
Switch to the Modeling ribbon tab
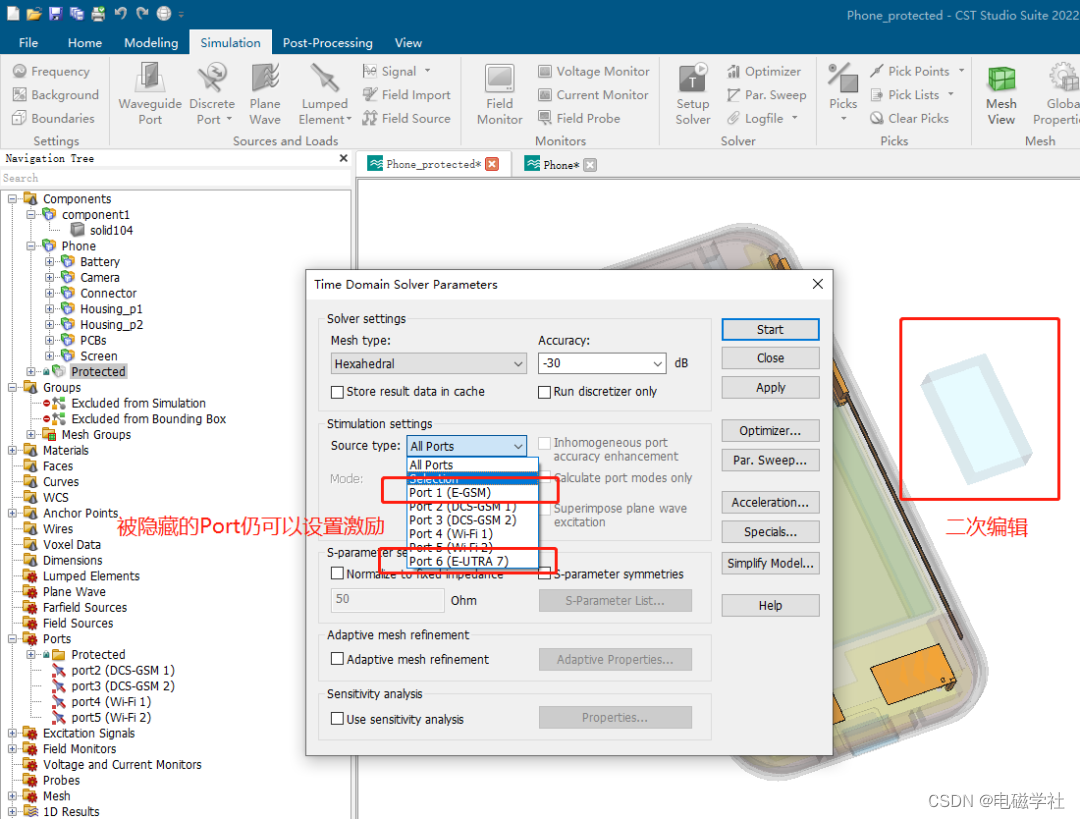click(x=151, y=43)
